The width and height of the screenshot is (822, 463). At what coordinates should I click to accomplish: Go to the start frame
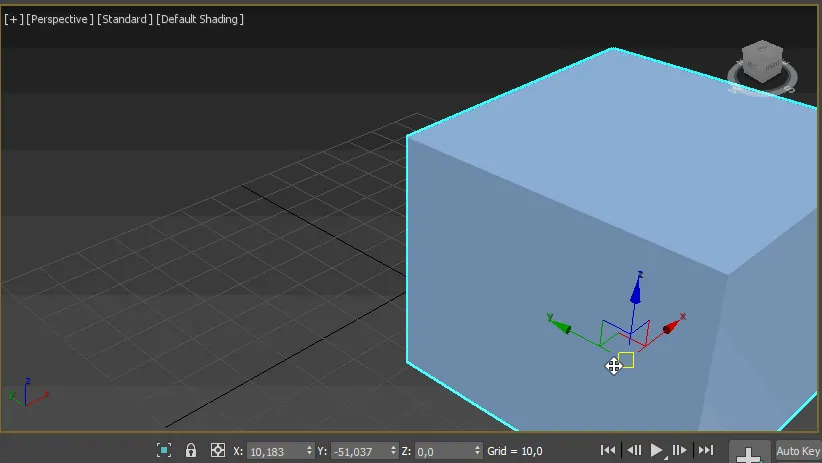(x=607, y=451)
